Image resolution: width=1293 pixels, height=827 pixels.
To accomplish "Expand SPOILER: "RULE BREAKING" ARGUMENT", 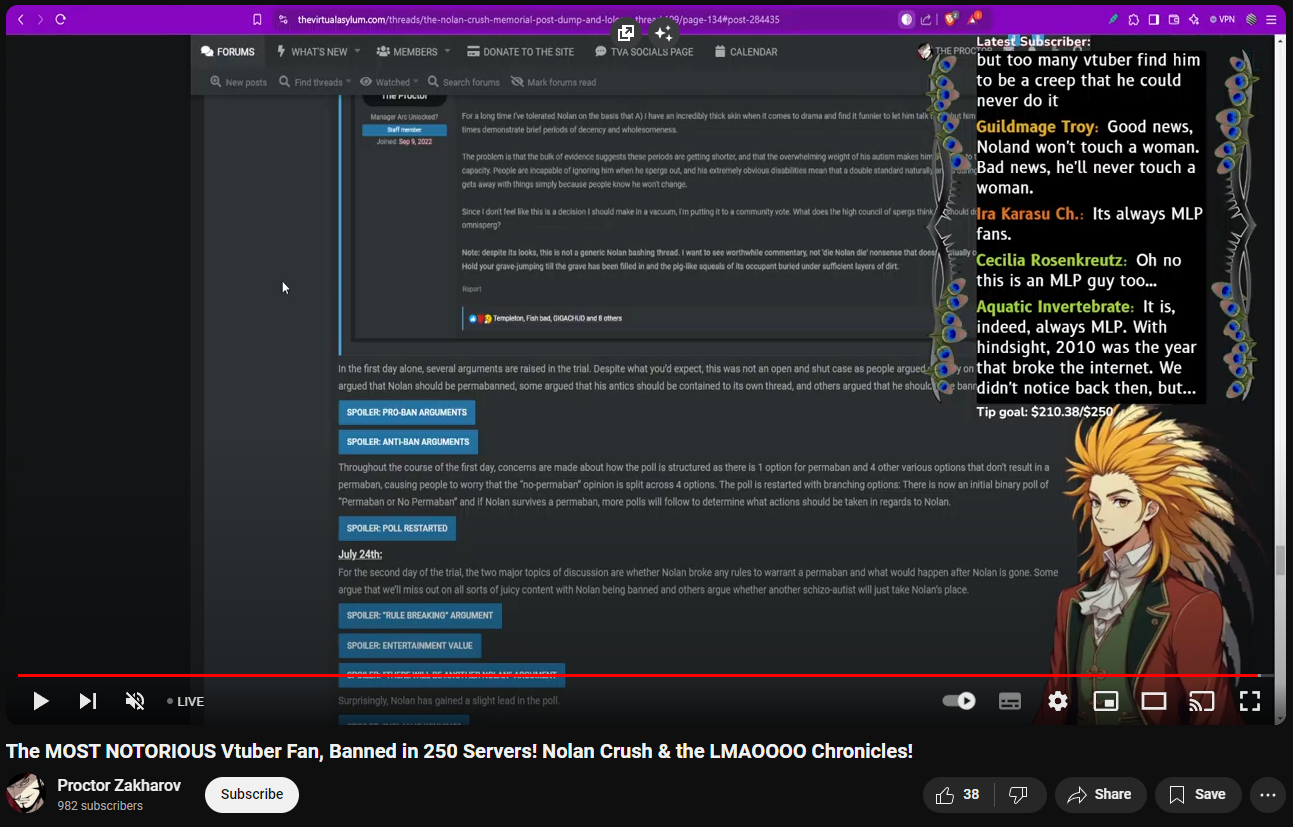I will pyautogui.click(x=420, y=616).
